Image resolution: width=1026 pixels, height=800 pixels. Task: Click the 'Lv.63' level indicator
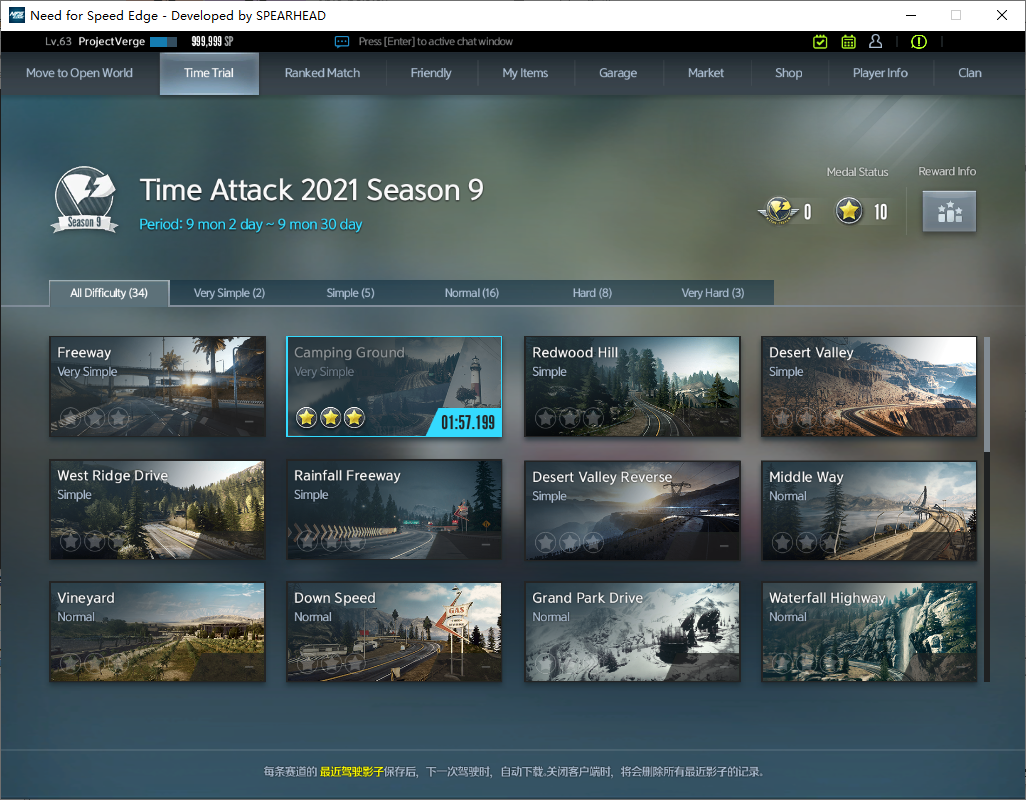pos(58,41)
